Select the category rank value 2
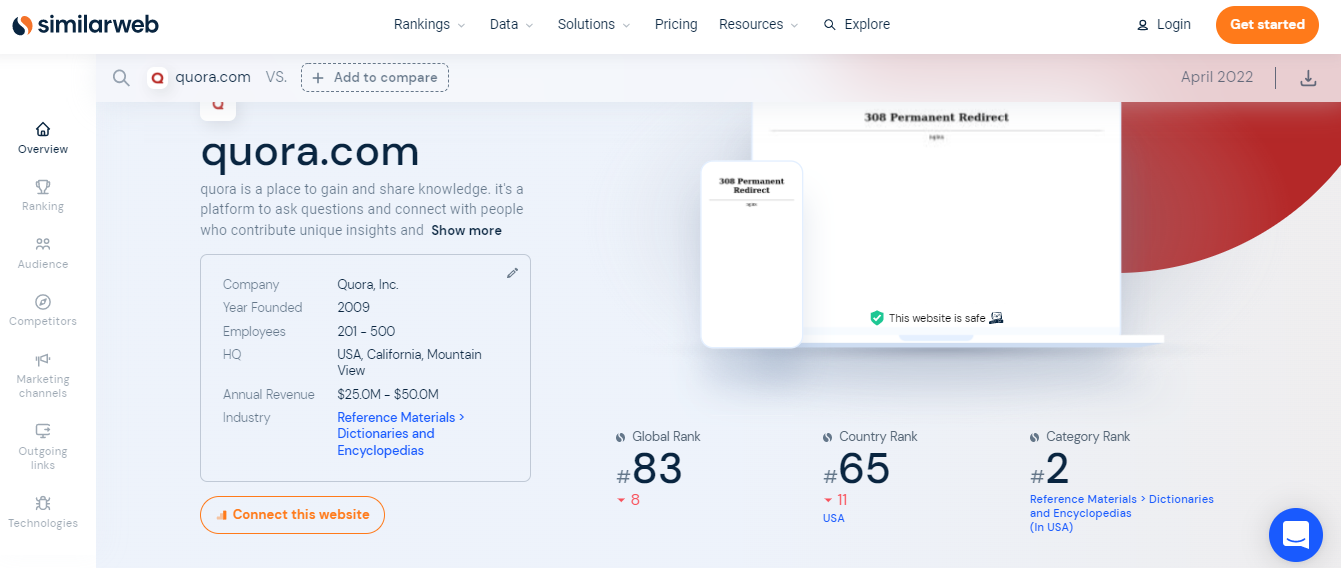The image size is (1341, 568). pyautogui.click(x=1057, y=468)
